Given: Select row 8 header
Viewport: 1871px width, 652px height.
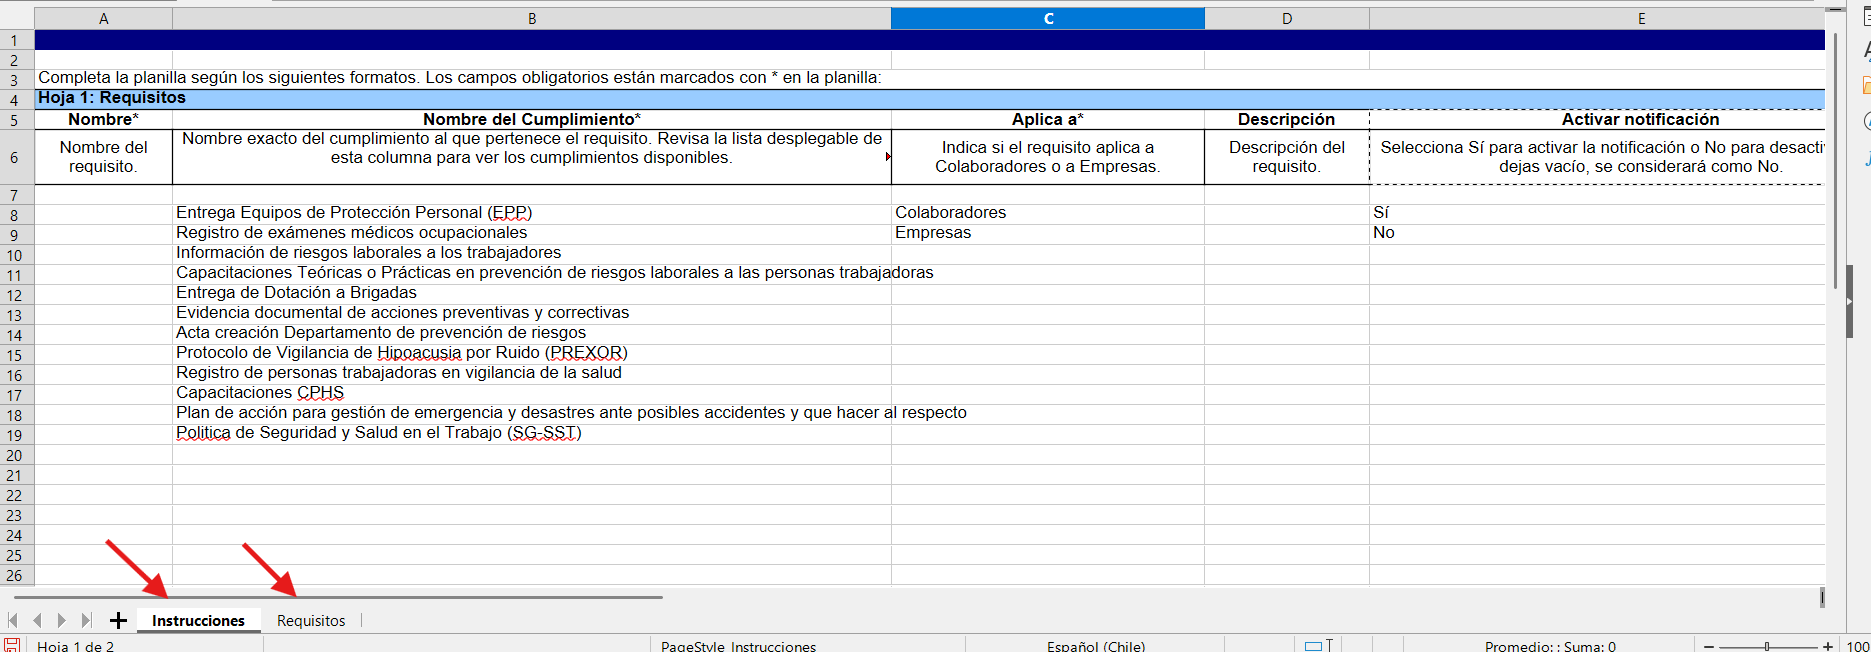Looking at the screenshot, I should (x=14, y=215).
